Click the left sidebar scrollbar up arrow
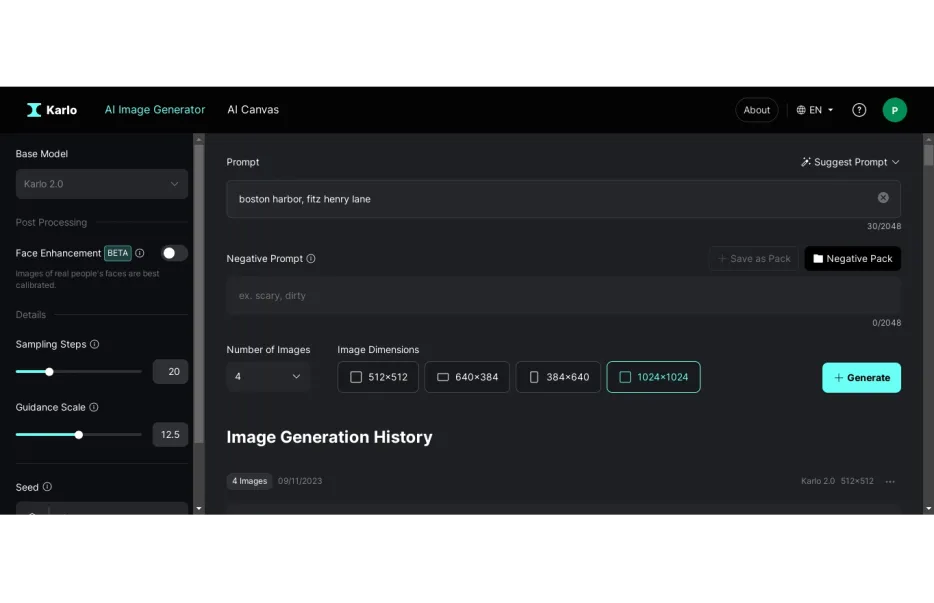Screen dimensions: 934x603 click(x=199, y=139)
